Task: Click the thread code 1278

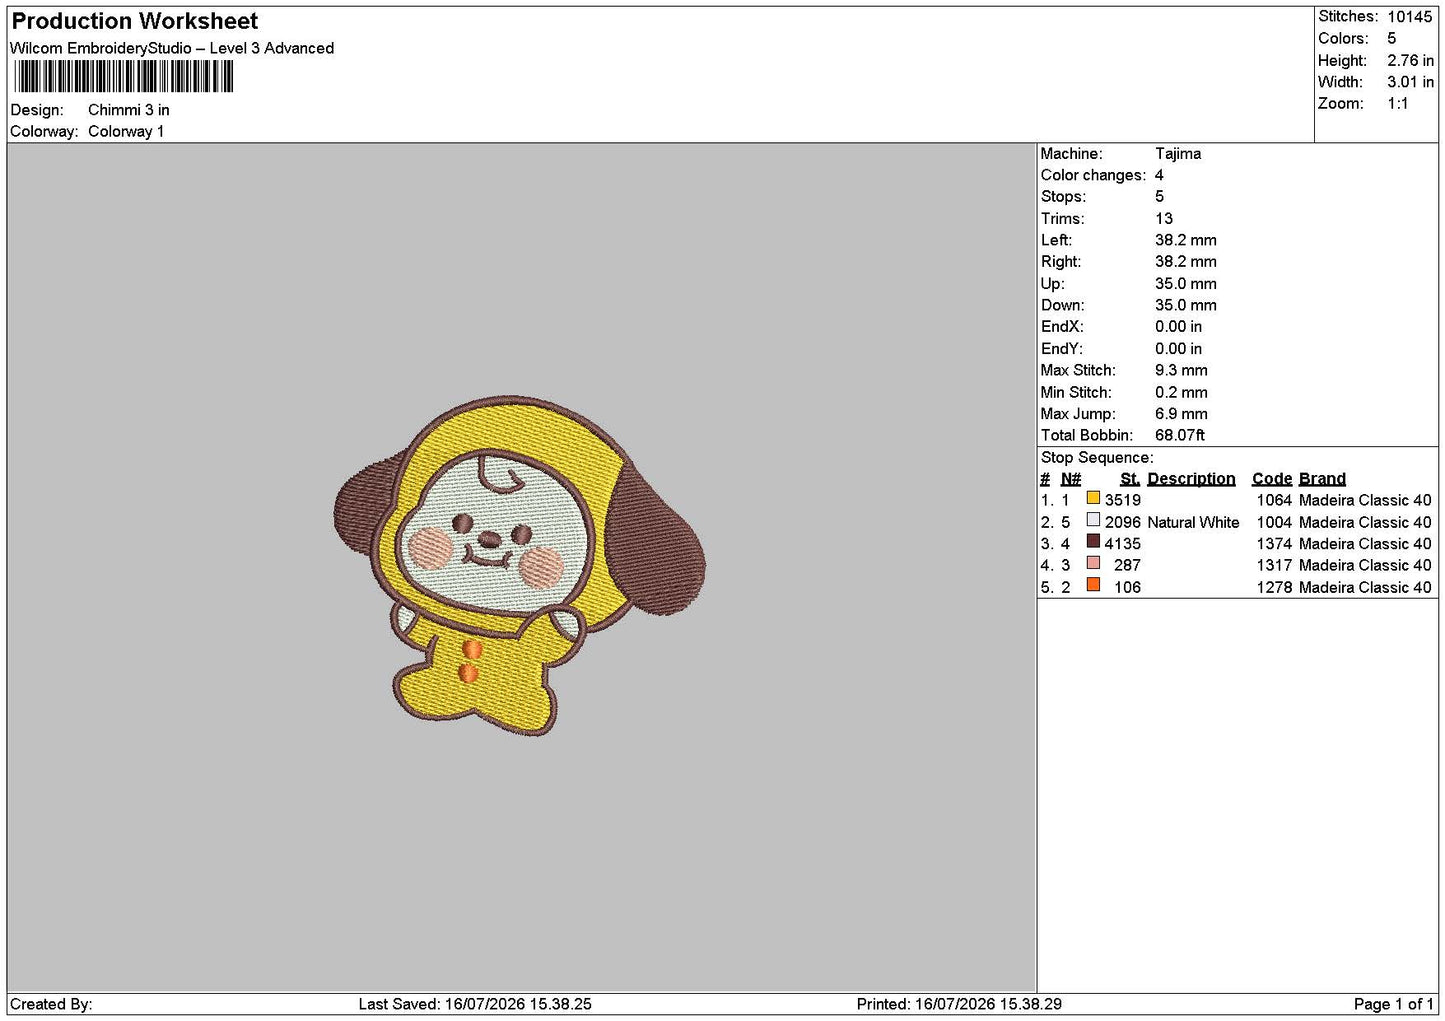Action: [x=1274, y=587]
